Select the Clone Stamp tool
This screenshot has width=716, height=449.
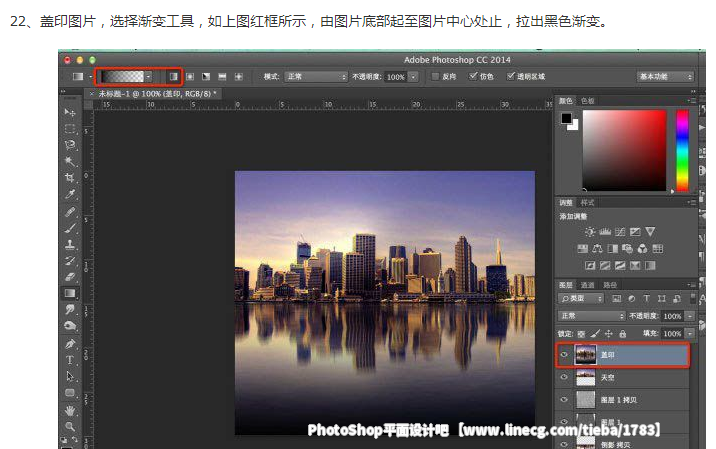point(69,244)
